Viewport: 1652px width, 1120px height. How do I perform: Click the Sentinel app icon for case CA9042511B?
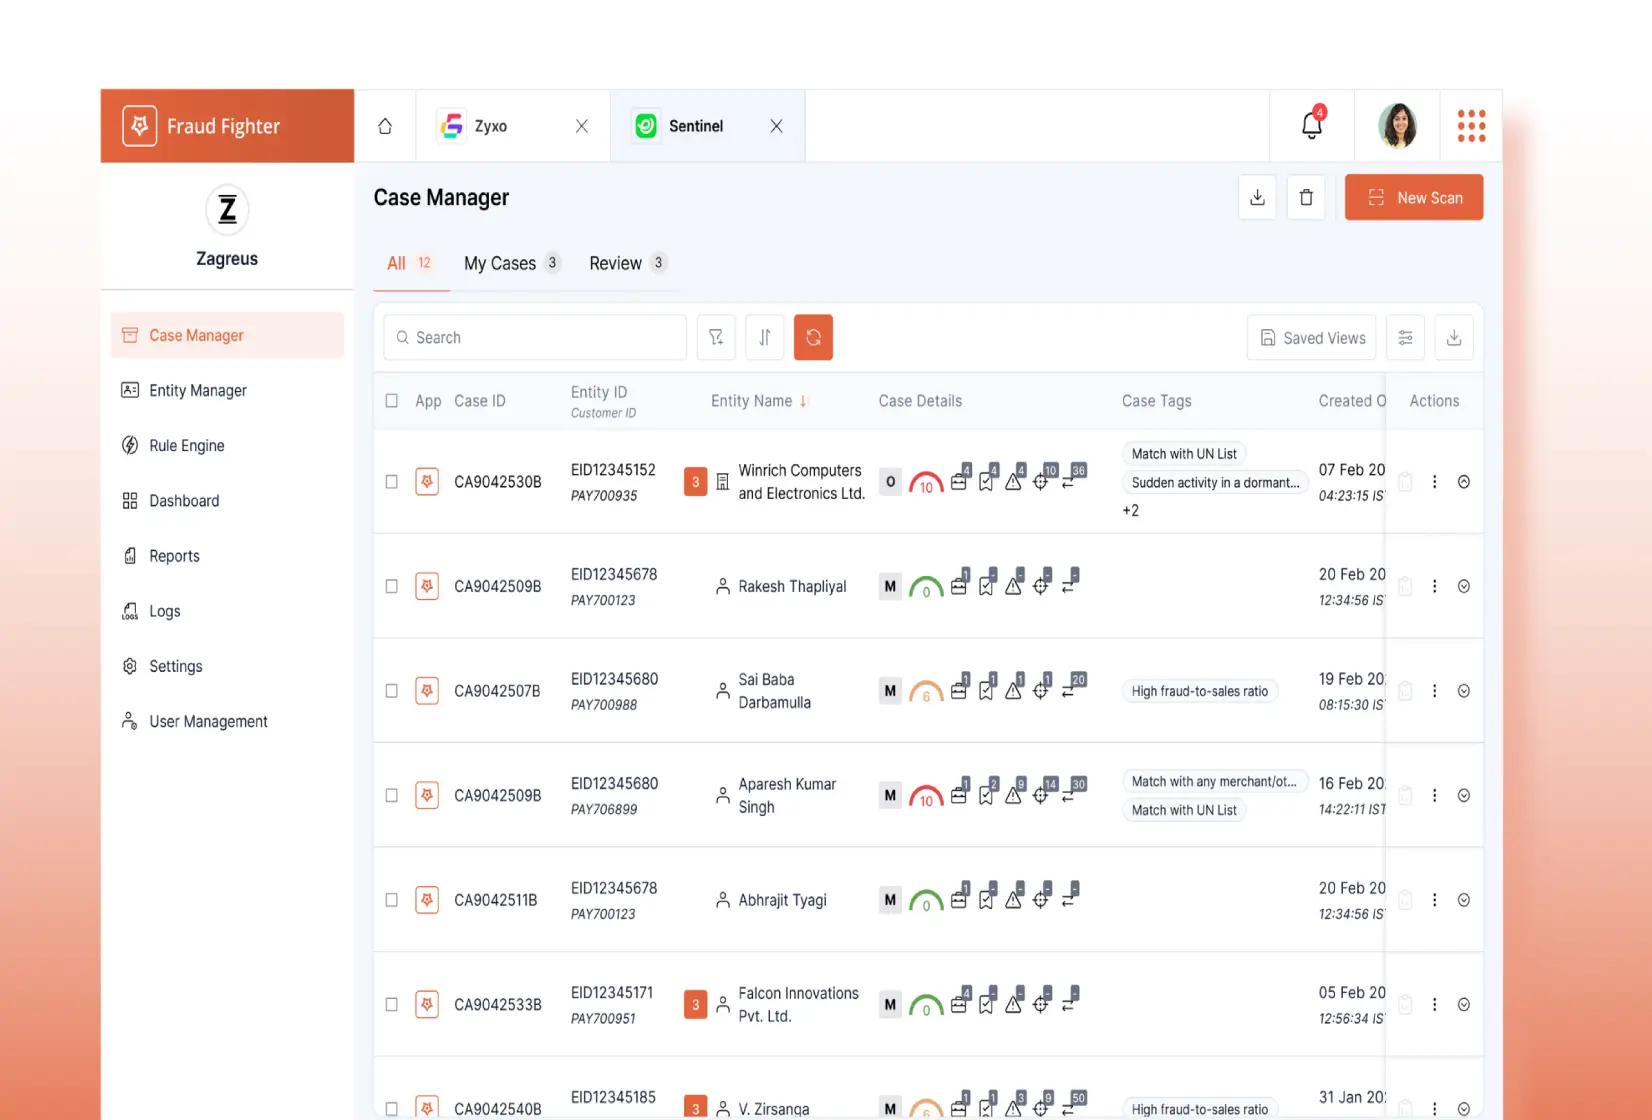coord(427,900)
